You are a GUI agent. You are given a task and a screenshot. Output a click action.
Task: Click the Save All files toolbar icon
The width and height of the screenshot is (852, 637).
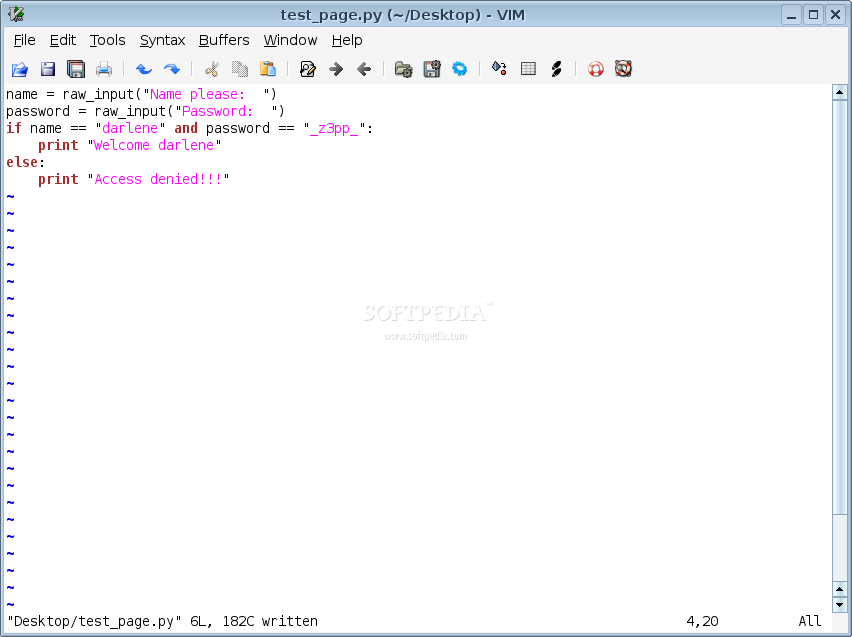tap(76, 69)
